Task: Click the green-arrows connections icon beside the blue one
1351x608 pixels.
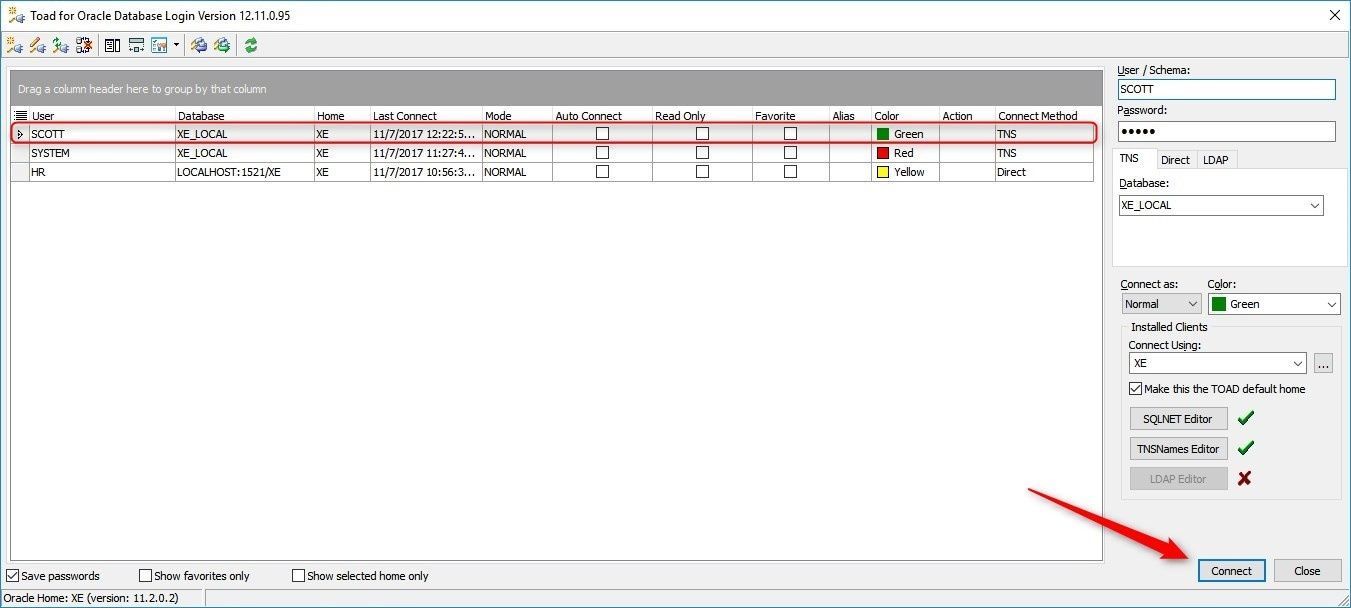Action: click(222, 45)
